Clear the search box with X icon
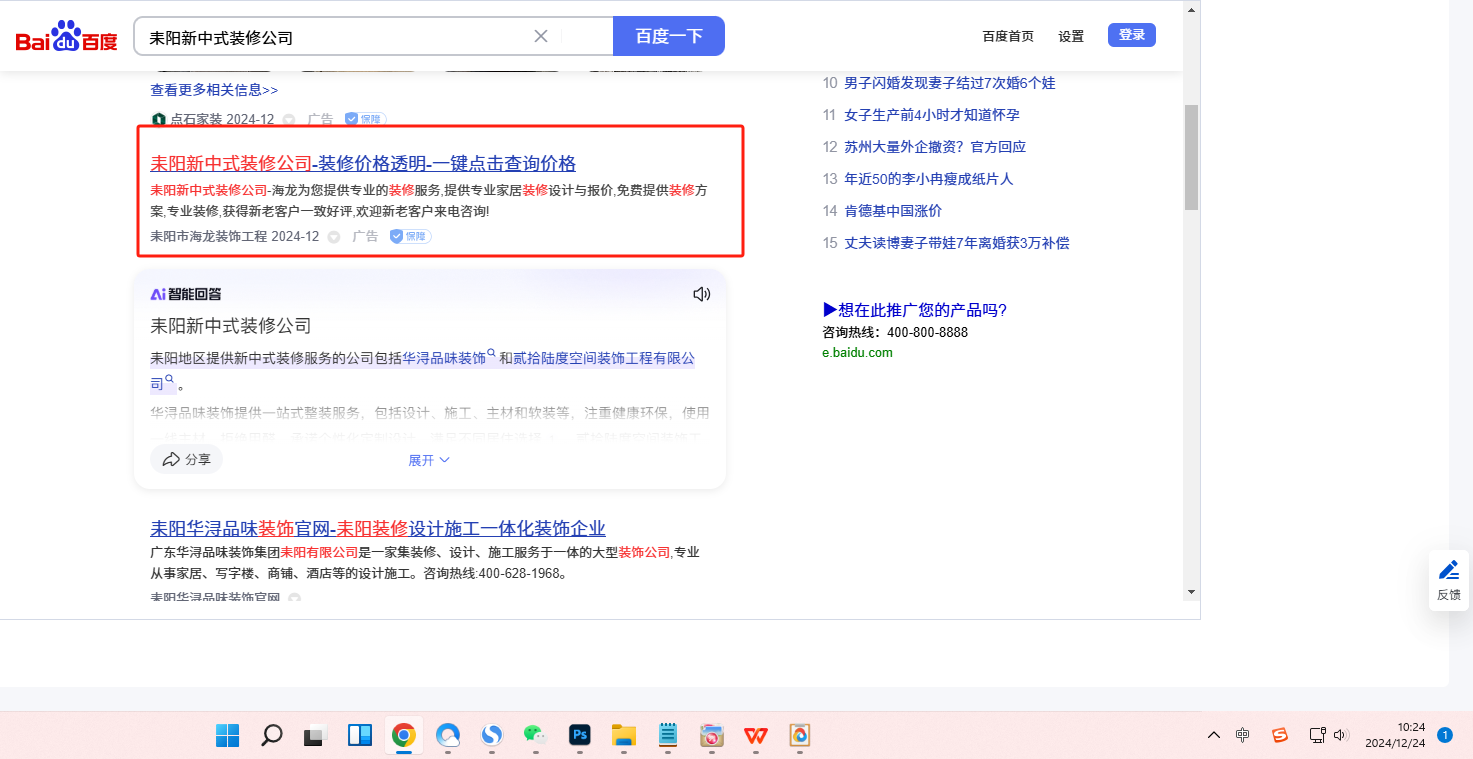Screen dimensions: 1473x759 [x=541, y=36]
